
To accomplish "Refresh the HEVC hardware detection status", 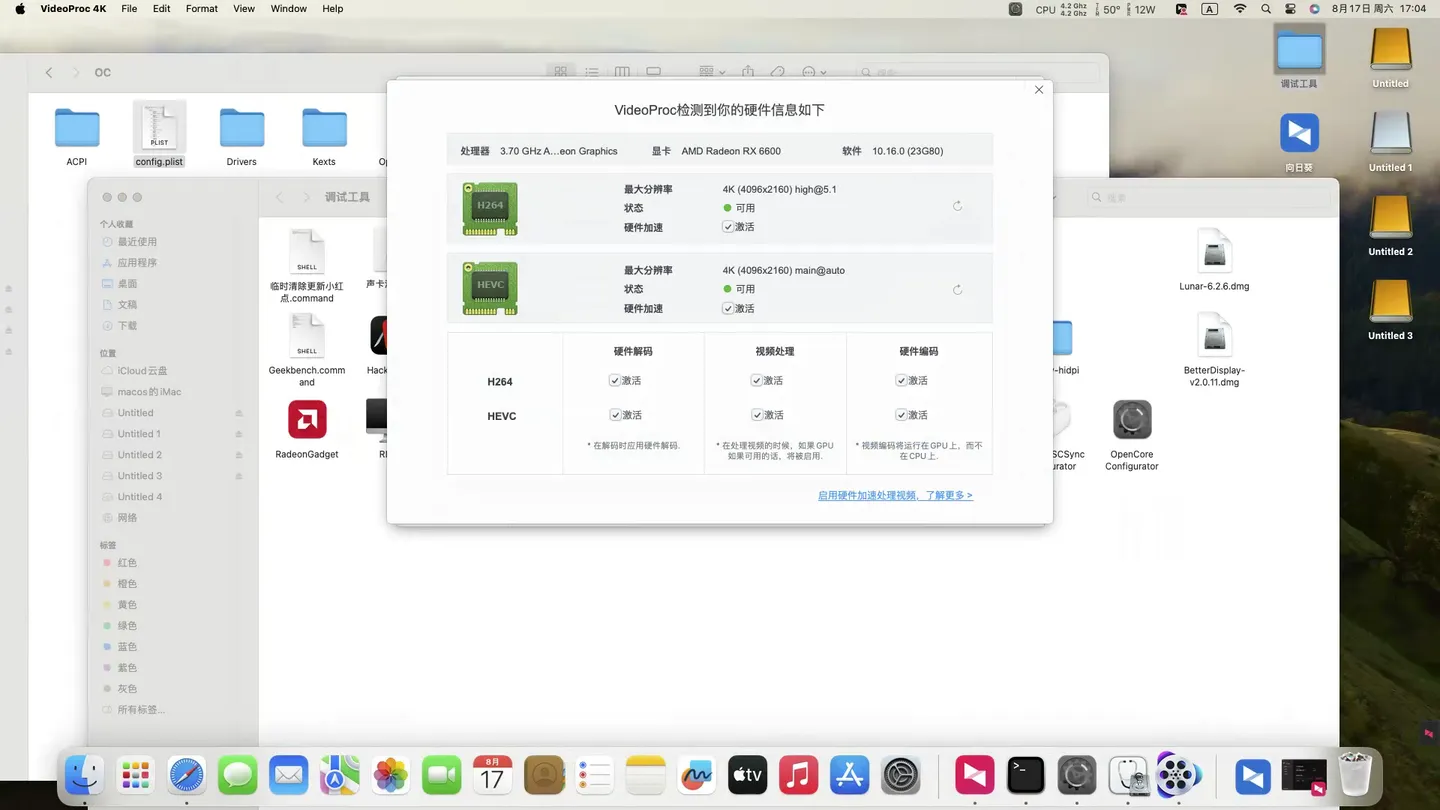I will [x=957, y=289].
